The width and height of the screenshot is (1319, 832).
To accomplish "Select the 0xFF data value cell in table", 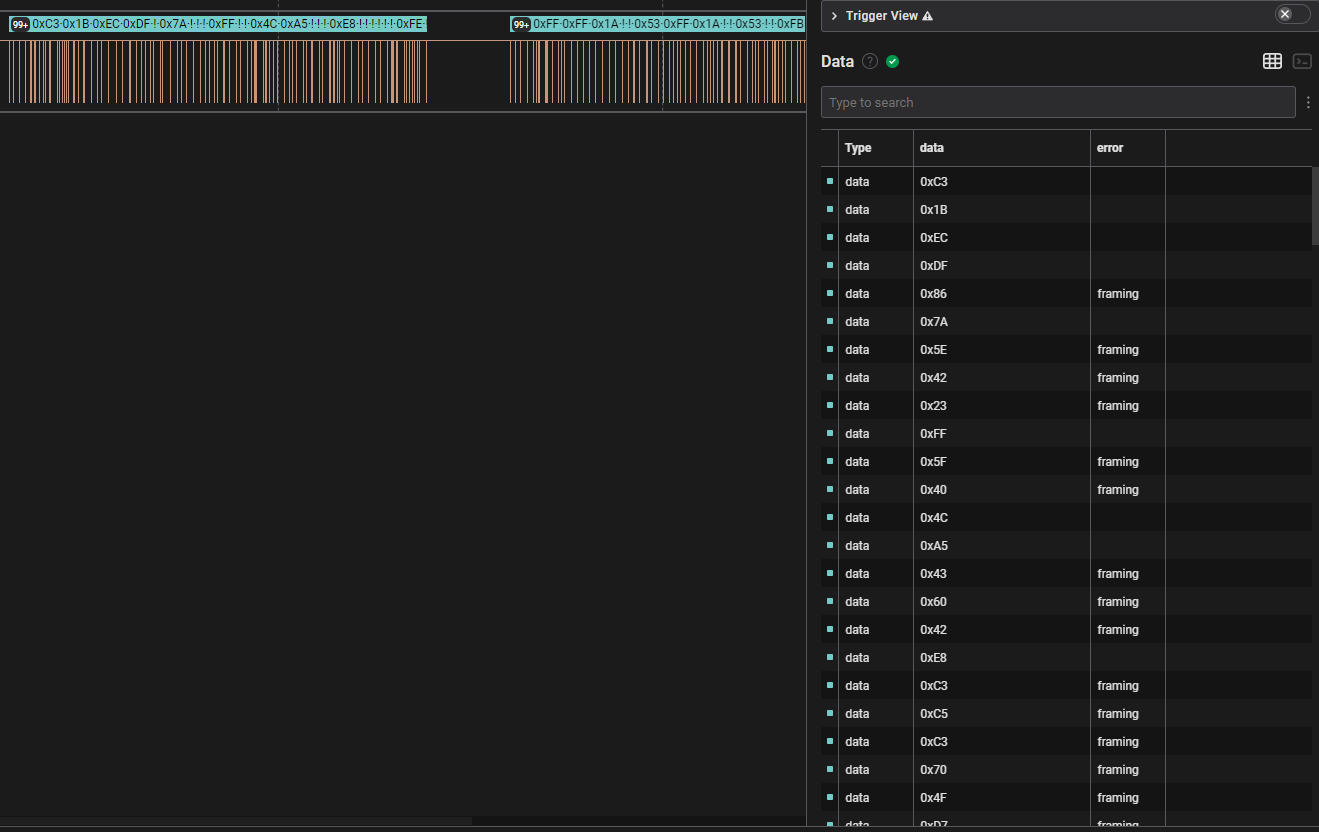I will (1002, 433).
